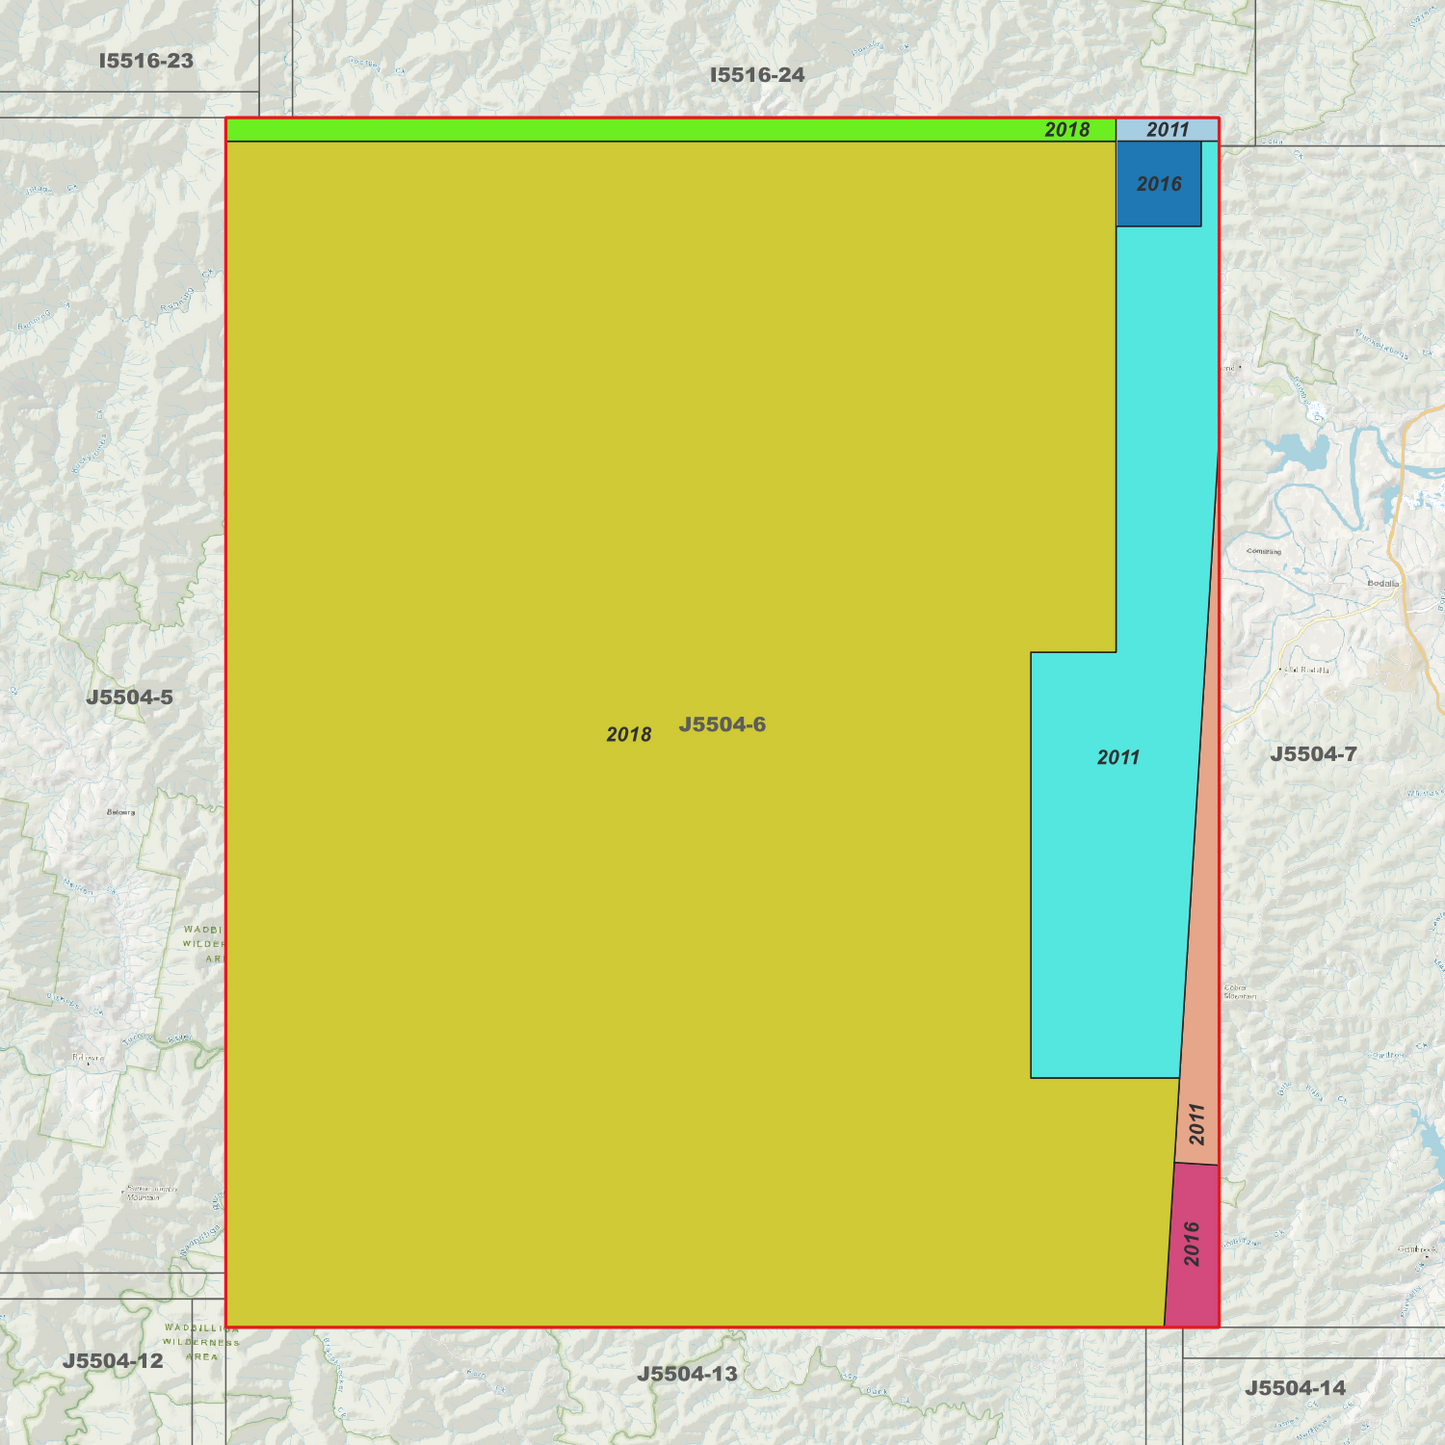Select the J5504-5 sheet label
Screen dimensions: 1445x1445
coord(129,697)
